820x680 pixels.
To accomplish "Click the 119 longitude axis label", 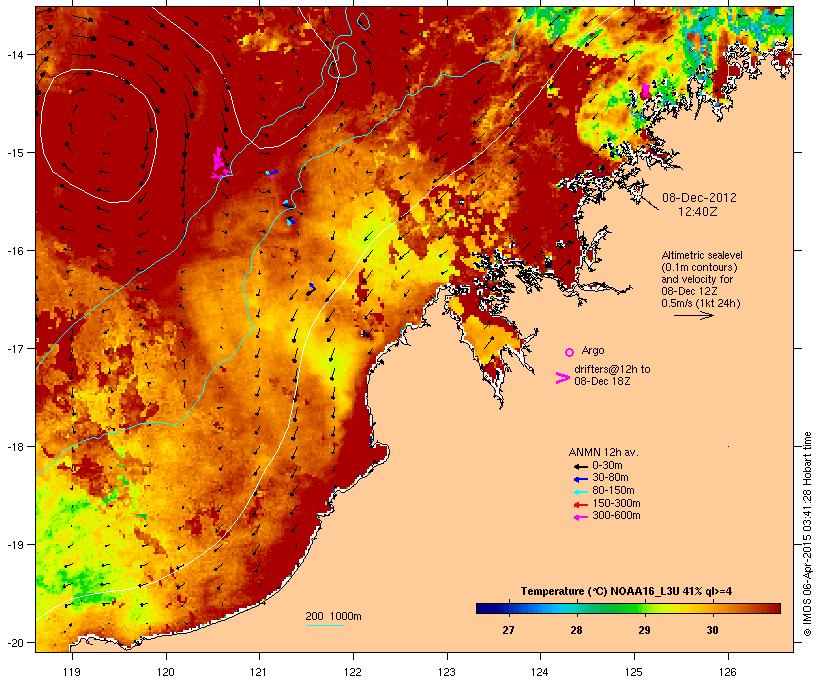I will (72, 672).
